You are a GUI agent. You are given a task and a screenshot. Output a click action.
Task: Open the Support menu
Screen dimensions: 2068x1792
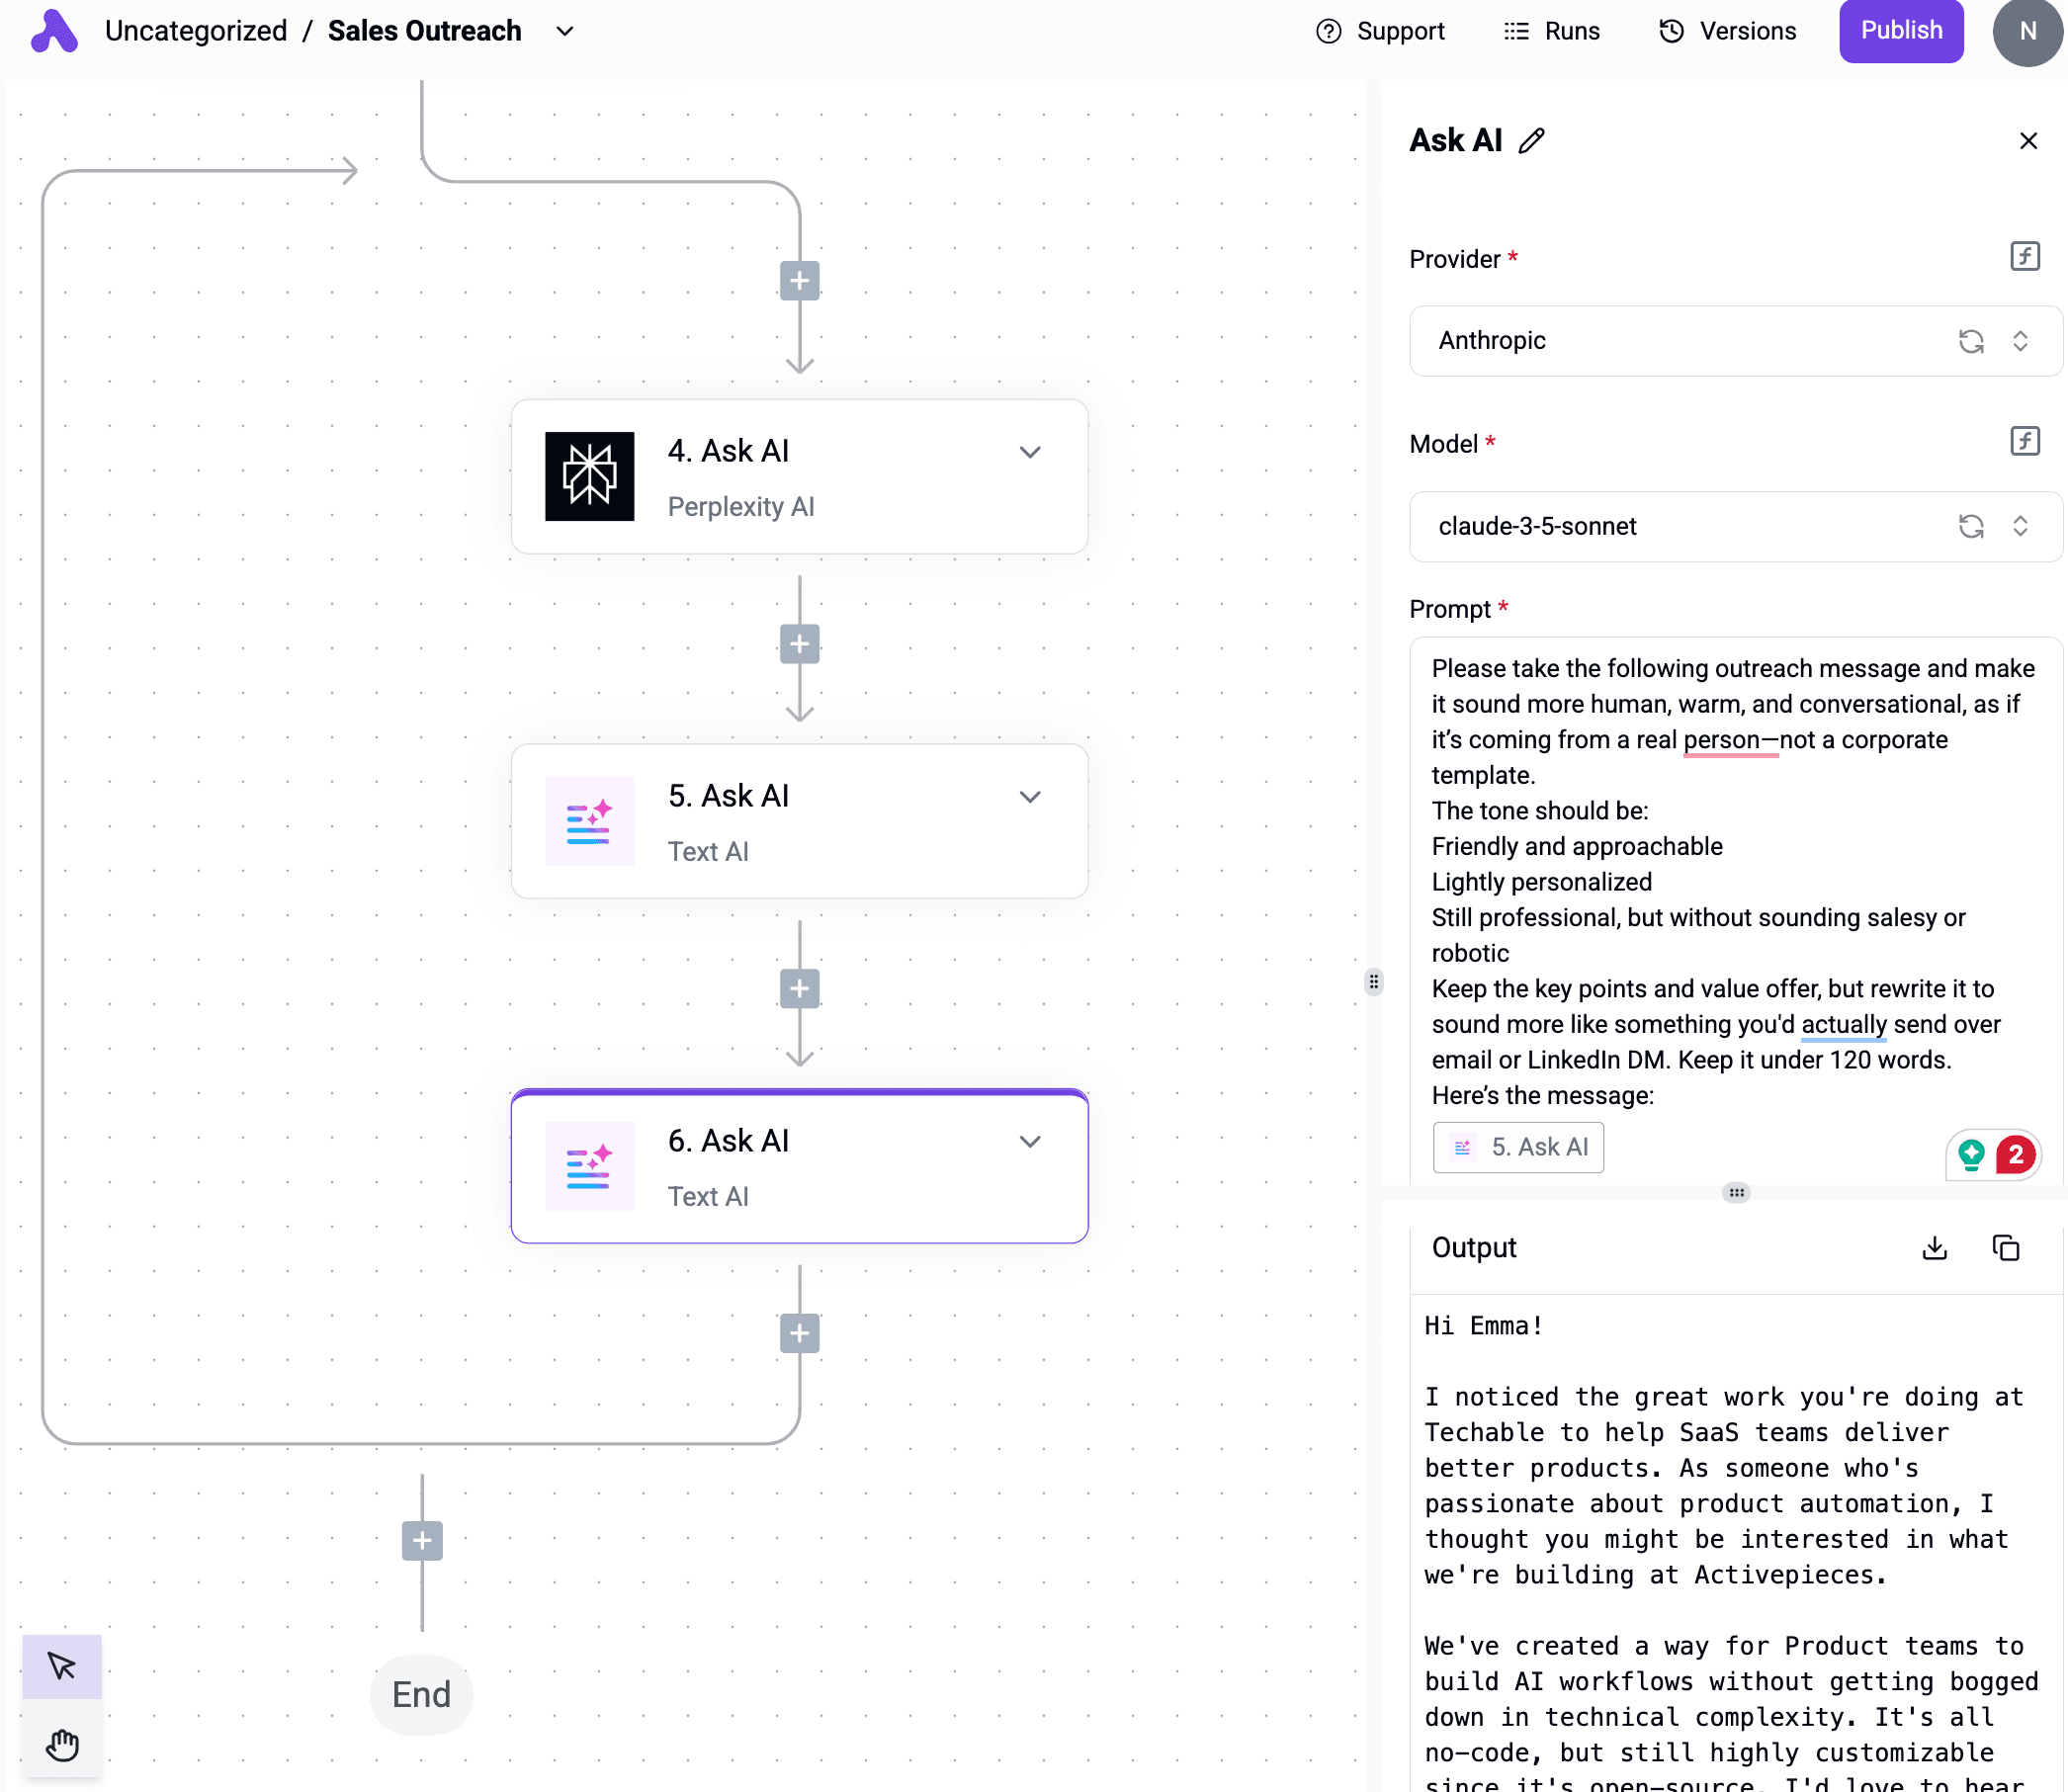coord(1380,31)
